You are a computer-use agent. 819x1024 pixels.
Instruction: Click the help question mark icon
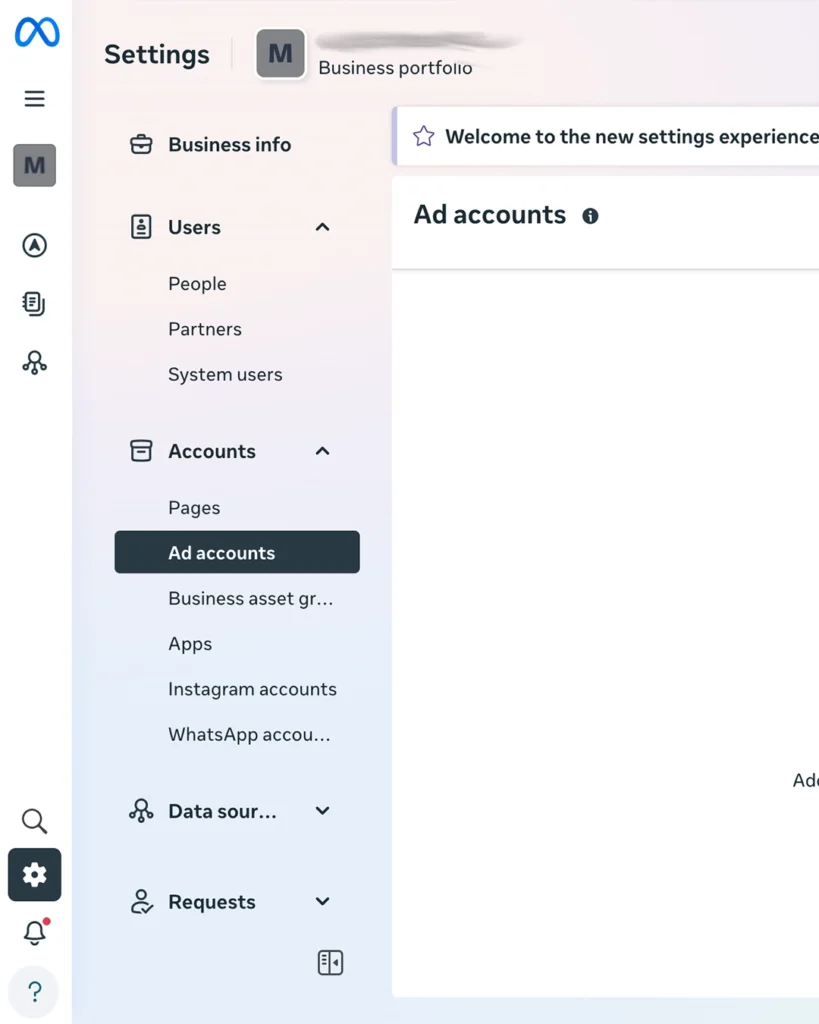tap(35, 991)
